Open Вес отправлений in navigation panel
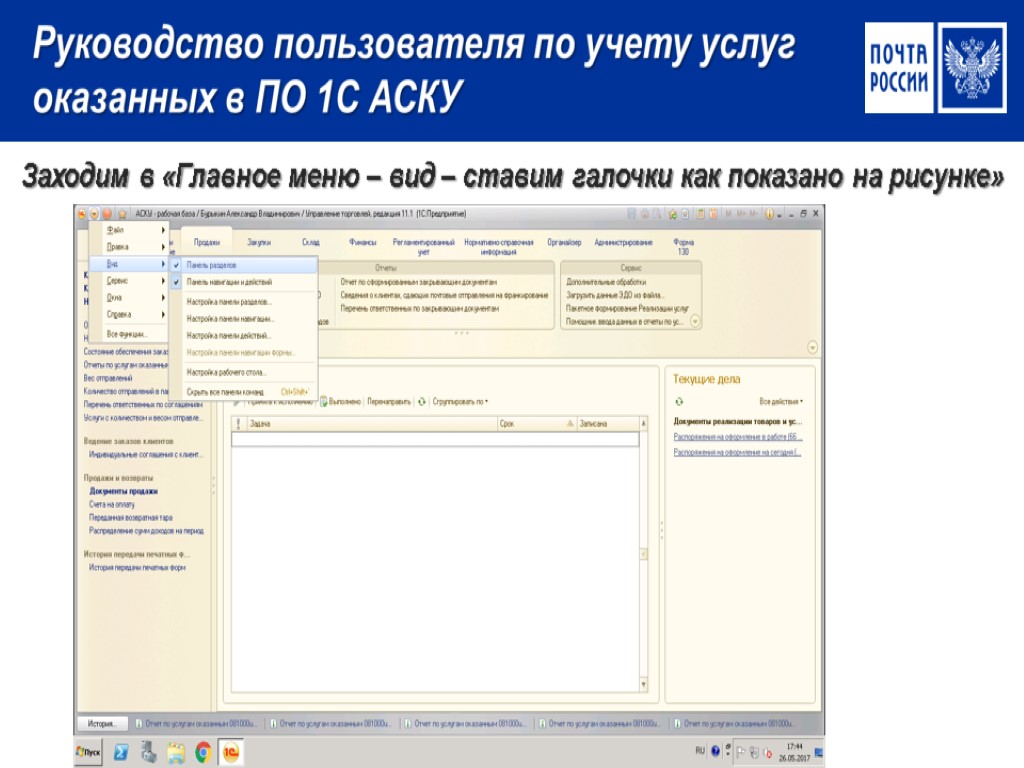1024x768 pixels. click(108, 378)
